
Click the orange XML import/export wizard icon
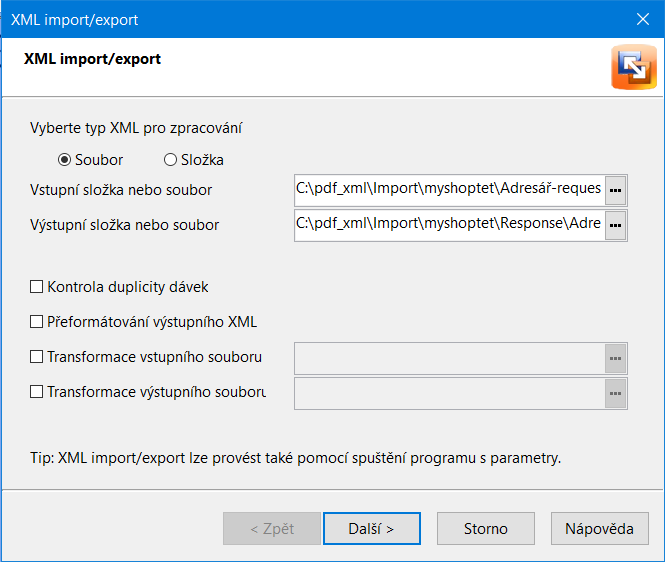point(634,67)
